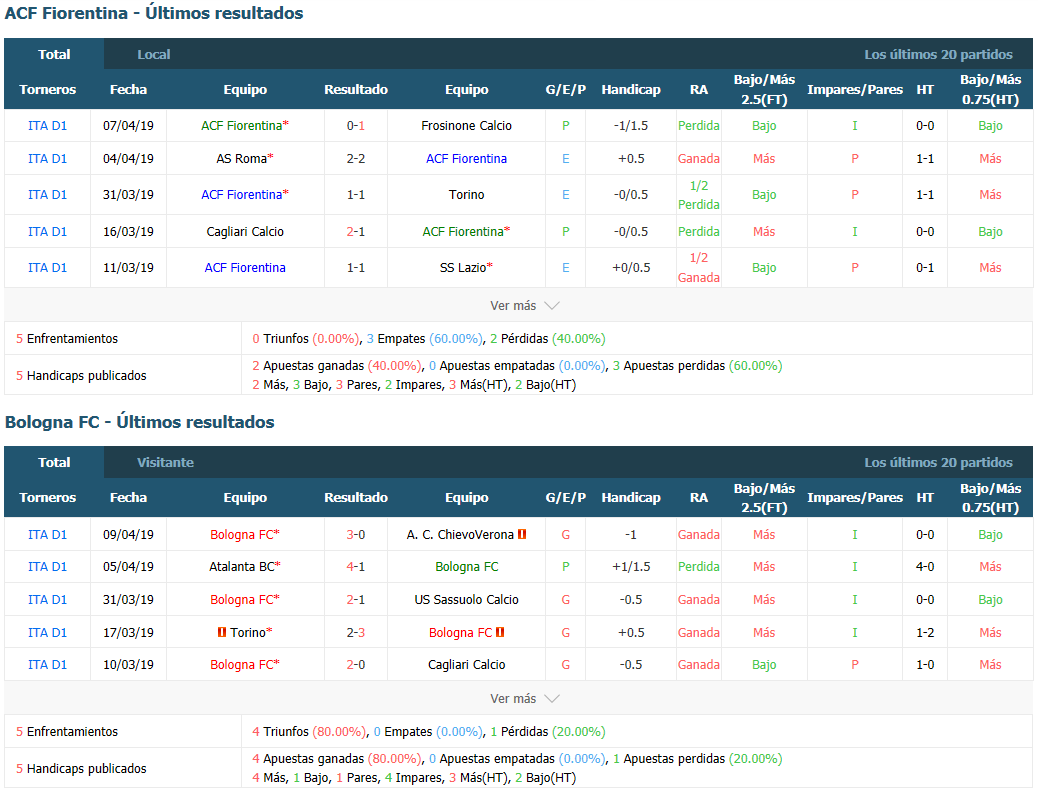Click the 3-0 result against ChievoVerona
The width and height of the screenshot is (1038, 796).
[356, 534]
